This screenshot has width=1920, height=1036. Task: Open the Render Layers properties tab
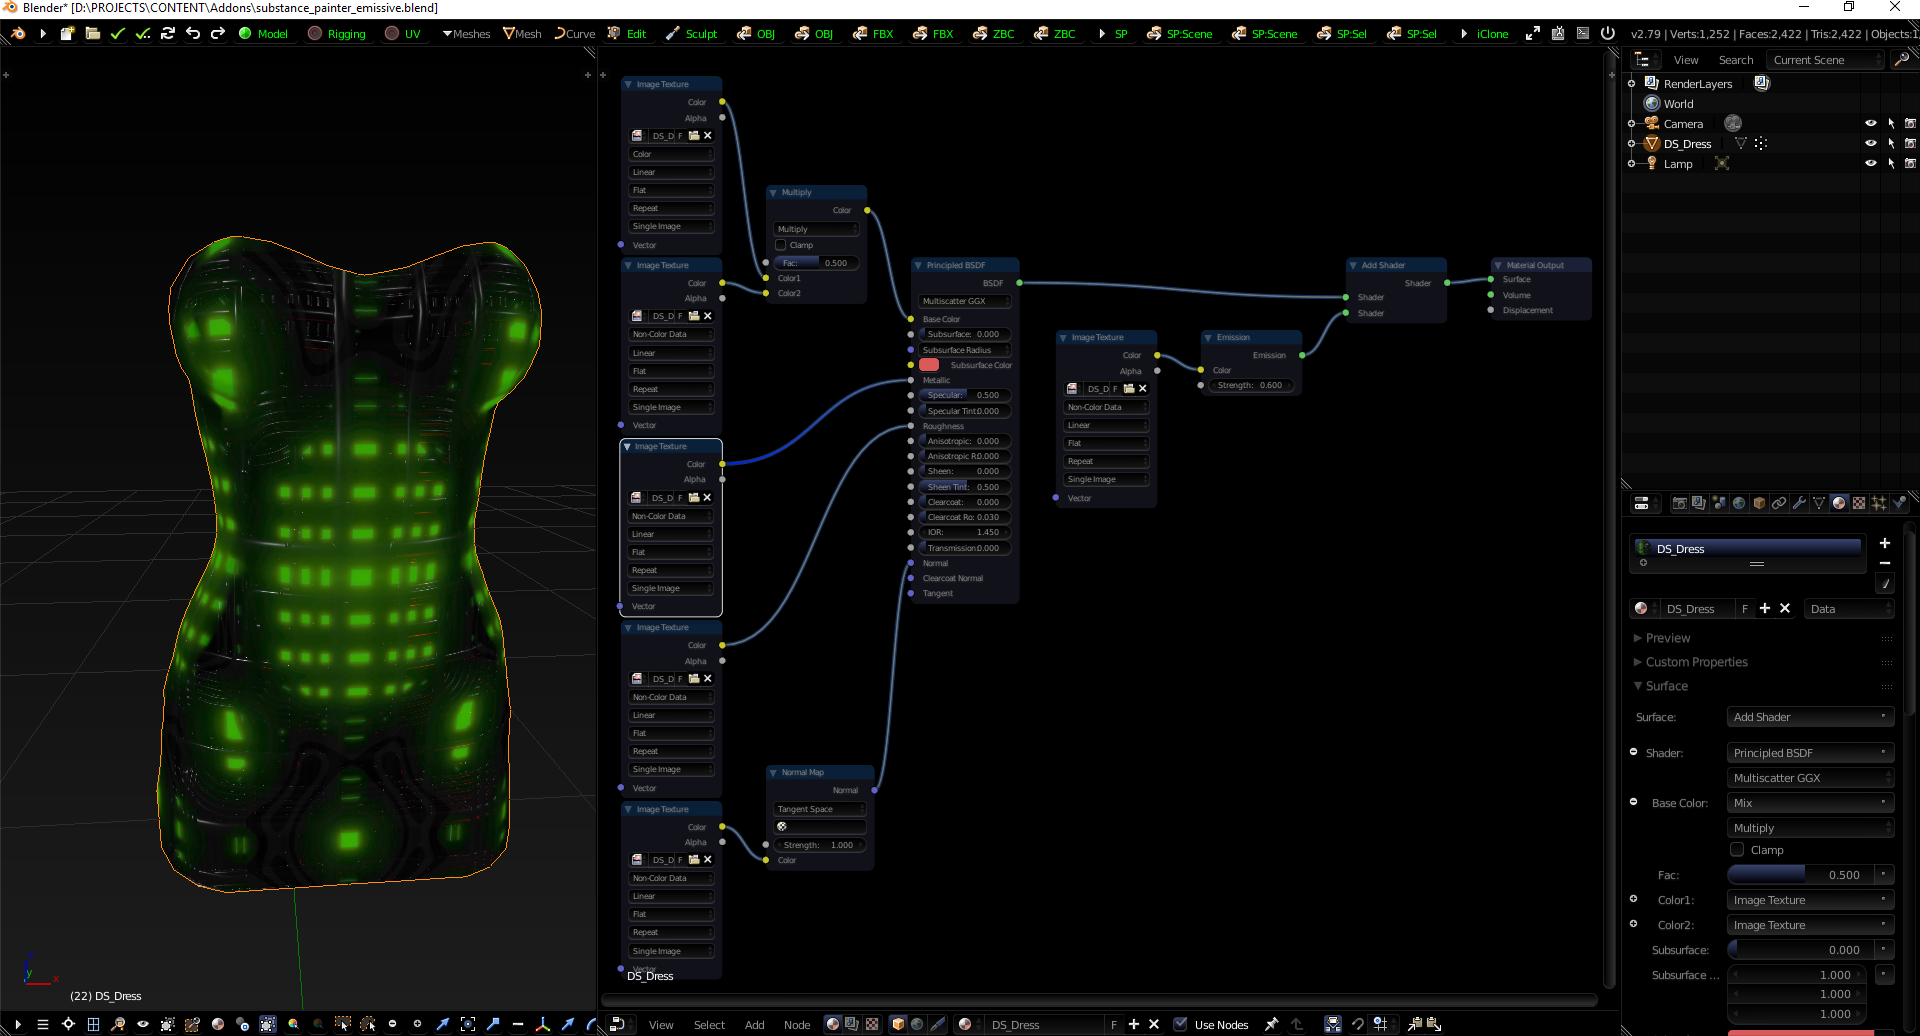[x=1699, y=503]
